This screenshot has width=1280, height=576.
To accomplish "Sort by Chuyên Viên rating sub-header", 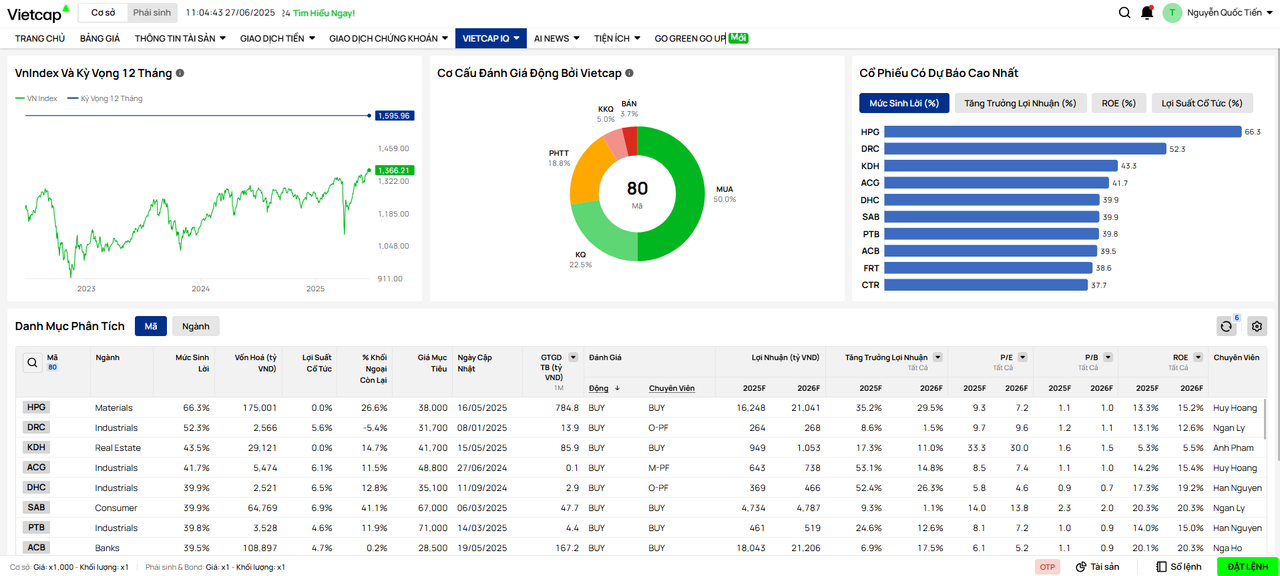I will pos(671,388).
